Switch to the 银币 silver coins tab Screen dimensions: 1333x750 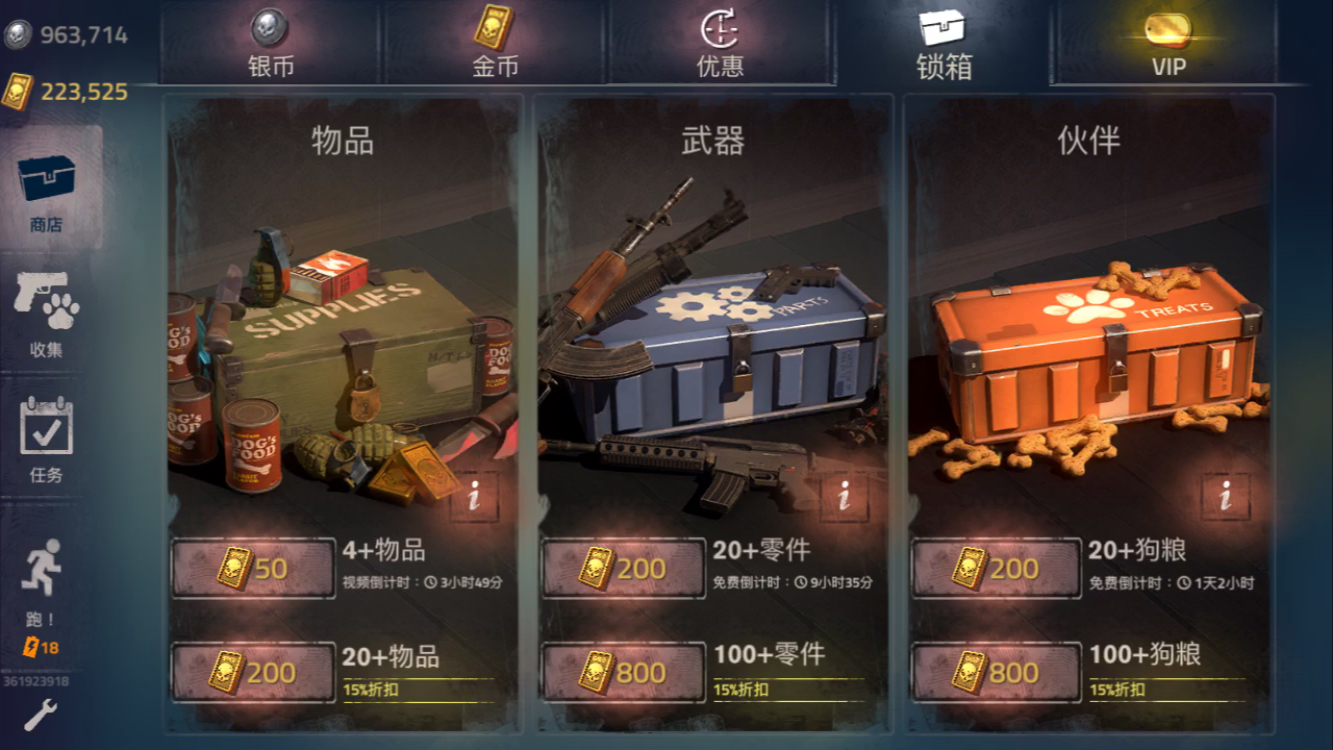[270, 42]
